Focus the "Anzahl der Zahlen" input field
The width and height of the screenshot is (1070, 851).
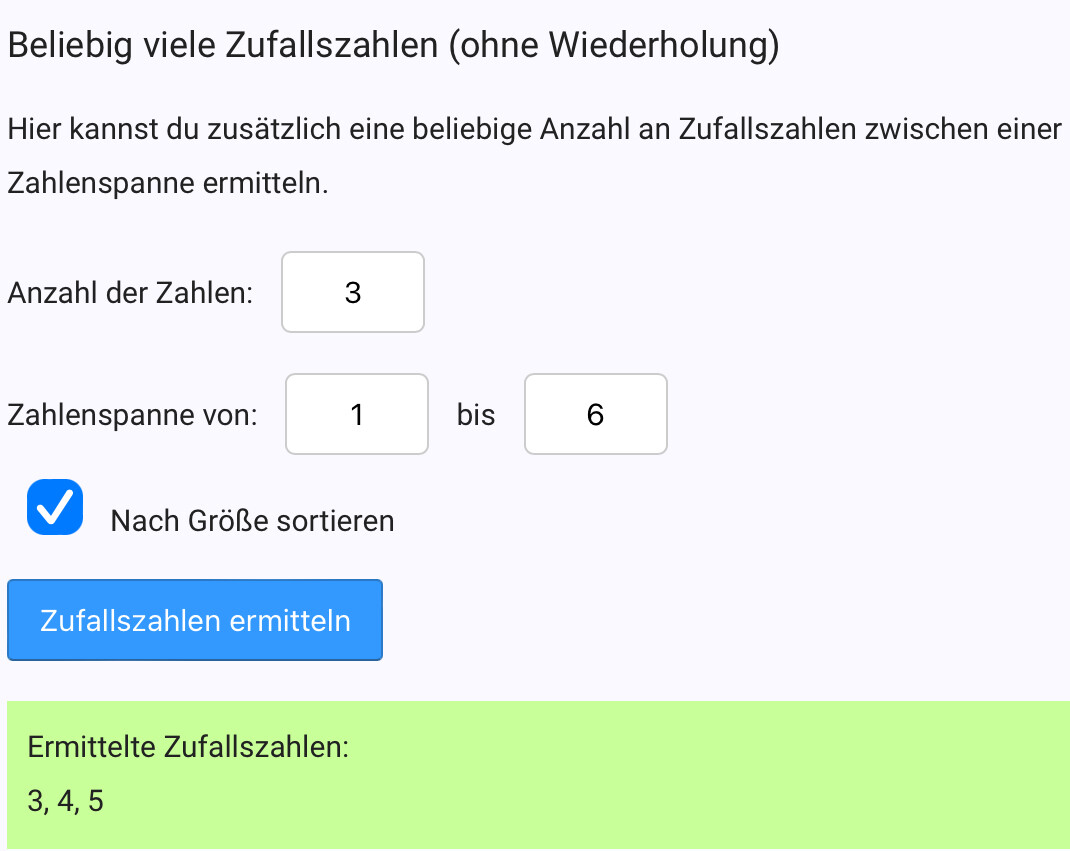coord(353,292)
